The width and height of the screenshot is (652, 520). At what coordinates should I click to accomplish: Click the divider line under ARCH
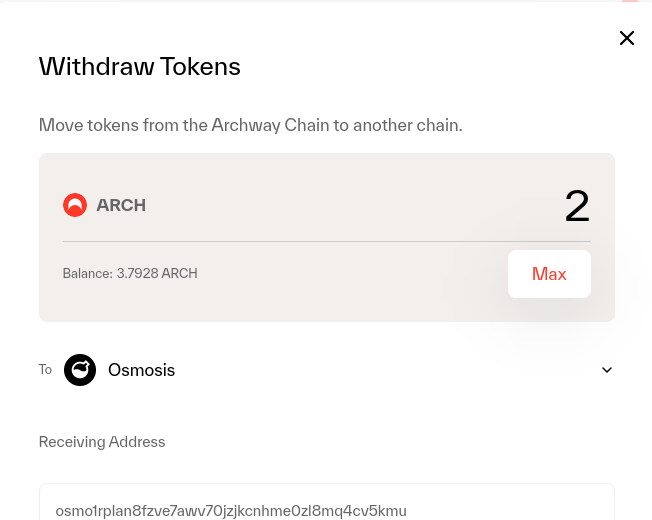pyautogui.click(x=326, y=241)
